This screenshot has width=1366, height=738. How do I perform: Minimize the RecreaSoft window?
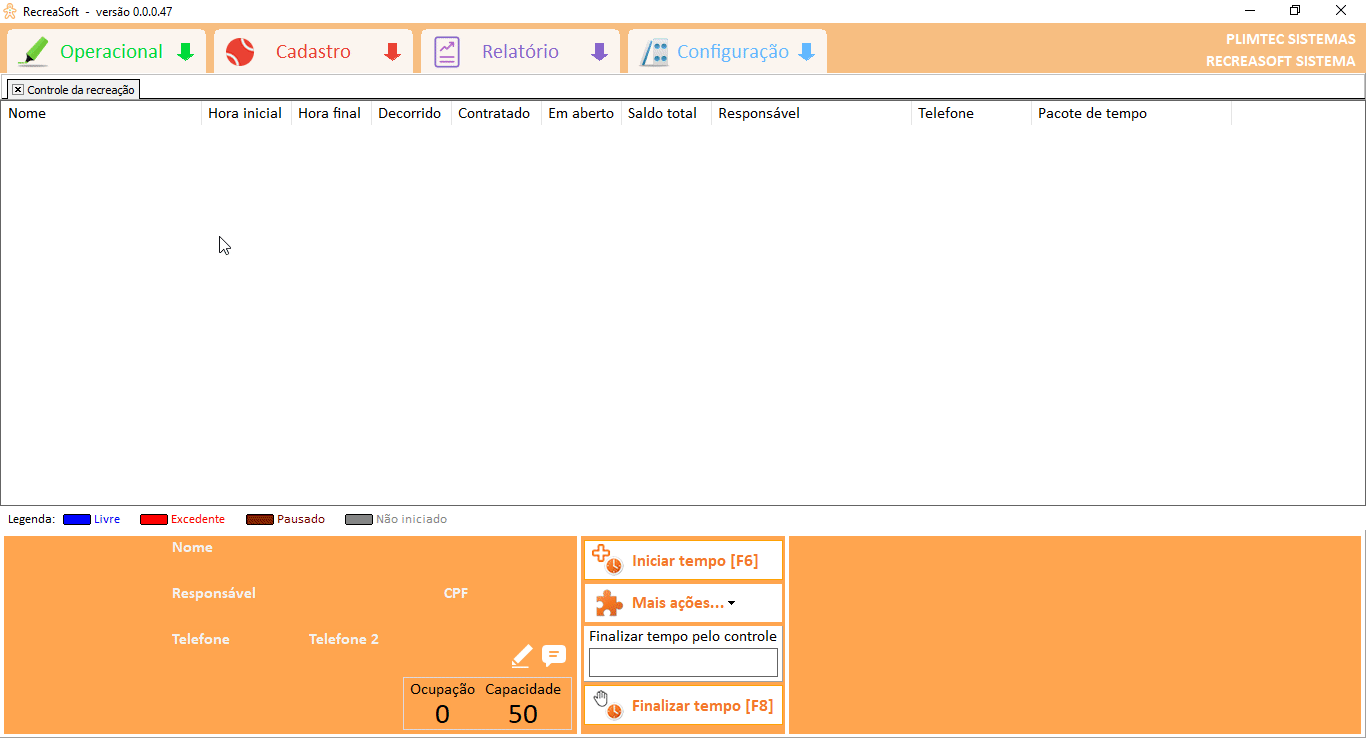point(1249,10)
